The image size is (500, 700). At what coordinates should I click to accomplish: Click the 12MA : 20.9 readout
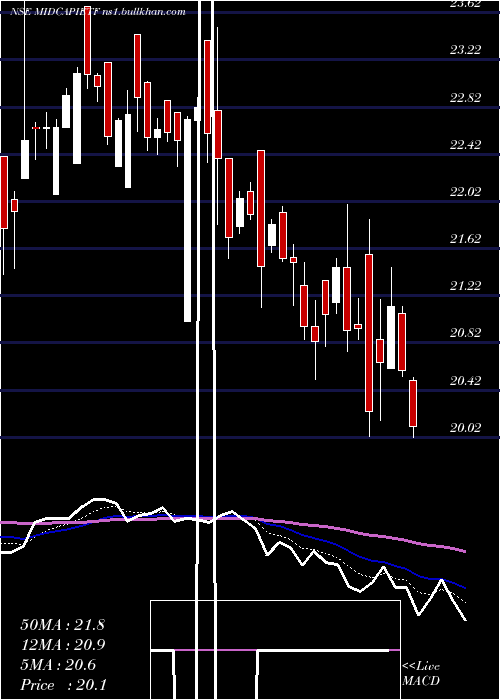tap(62, 645)
